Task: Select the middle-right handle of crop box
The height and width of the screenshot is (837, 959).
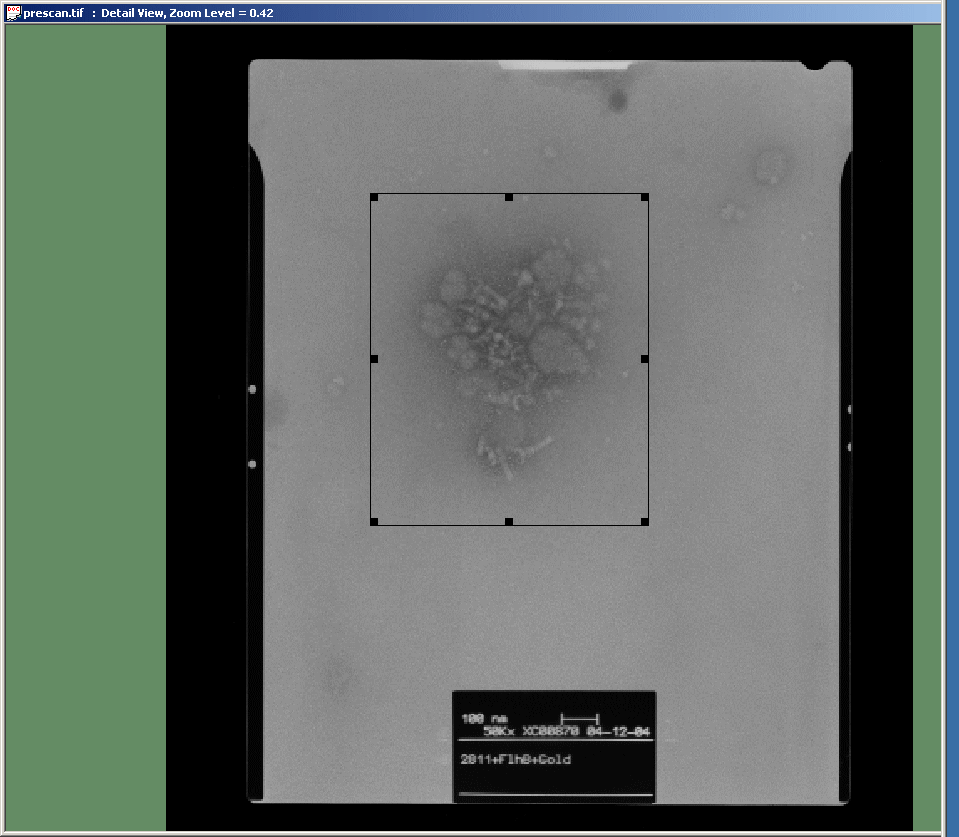Action: (x=644, y=358)
